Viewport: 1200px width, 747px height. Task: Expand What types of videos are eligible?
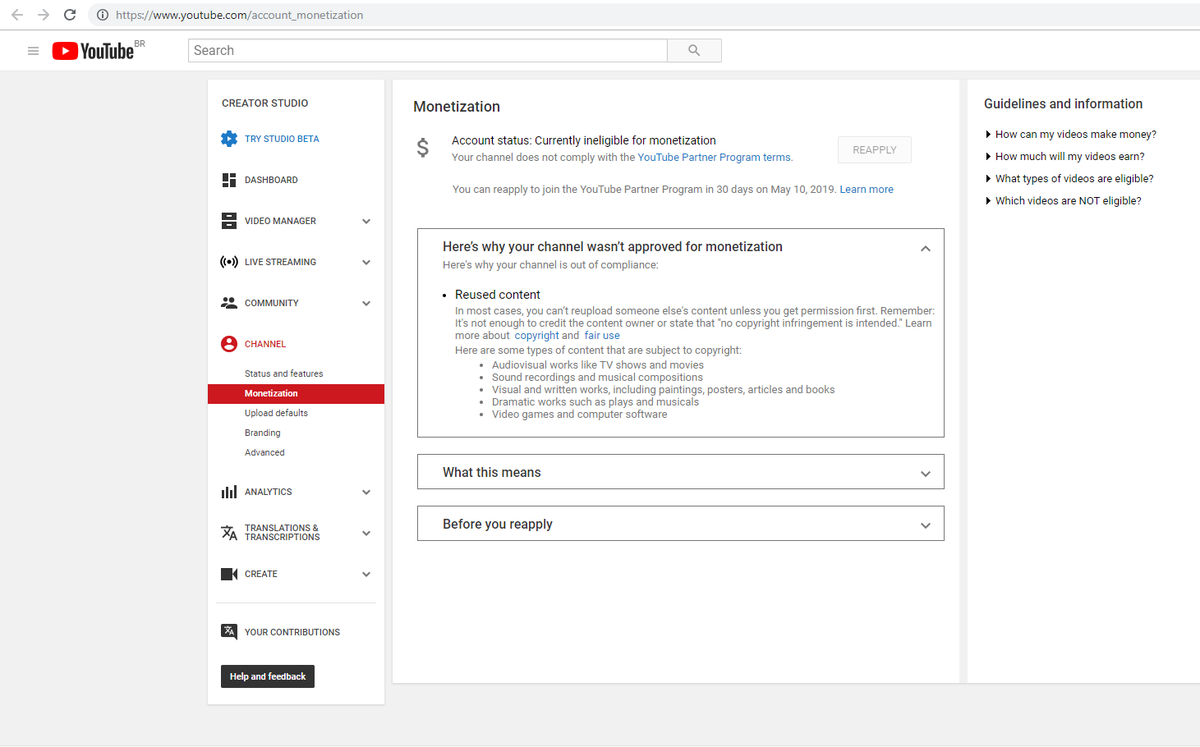tap(1069, 179)
